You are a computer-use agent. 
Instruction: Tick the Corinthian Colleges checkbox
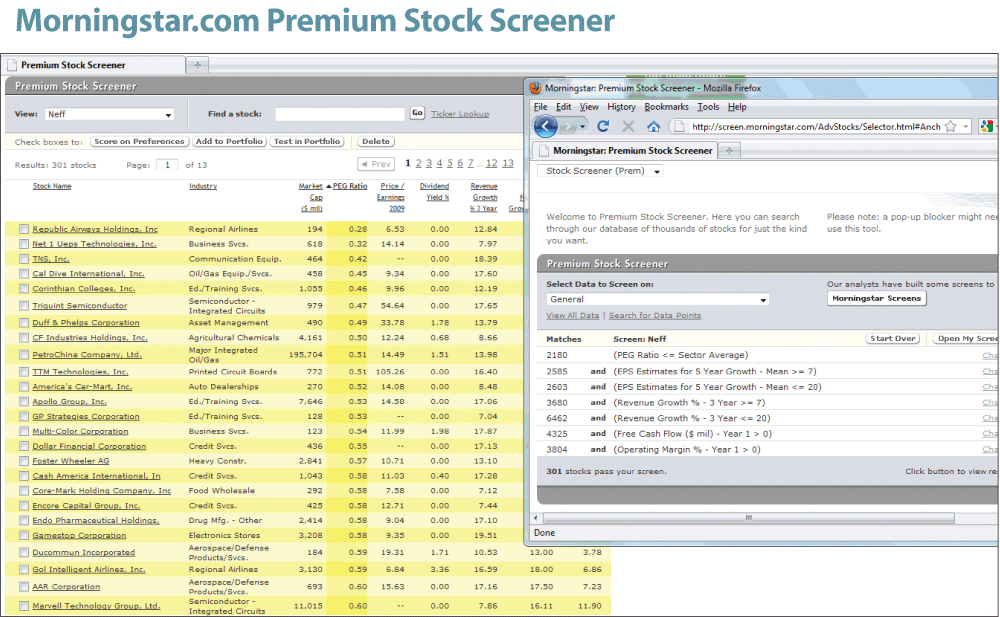pyautogui.click(x=24, y=288)
